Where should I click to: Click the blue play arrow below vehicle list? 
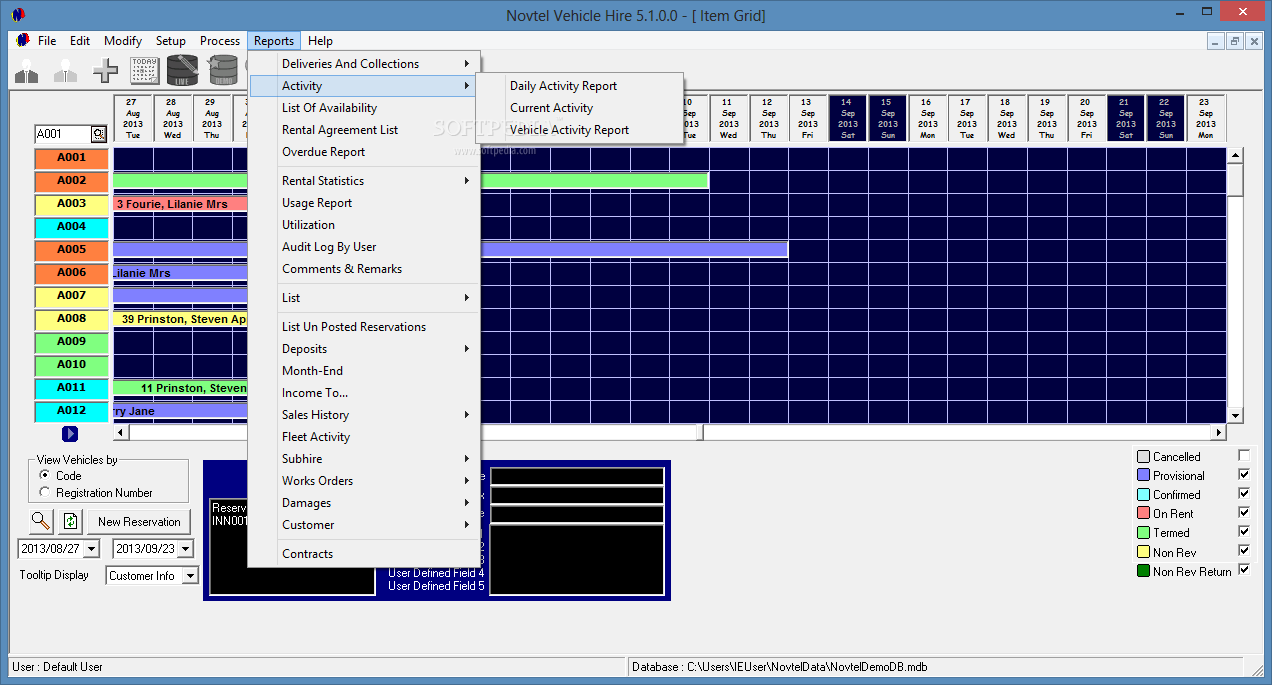point(70,434)
